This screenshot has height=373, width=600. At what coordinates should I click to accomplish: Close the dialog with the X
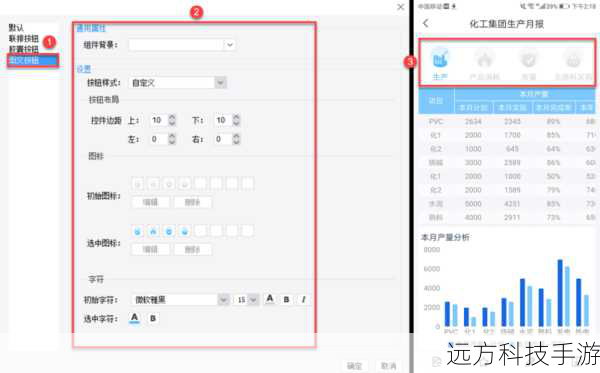pos(401,7)
